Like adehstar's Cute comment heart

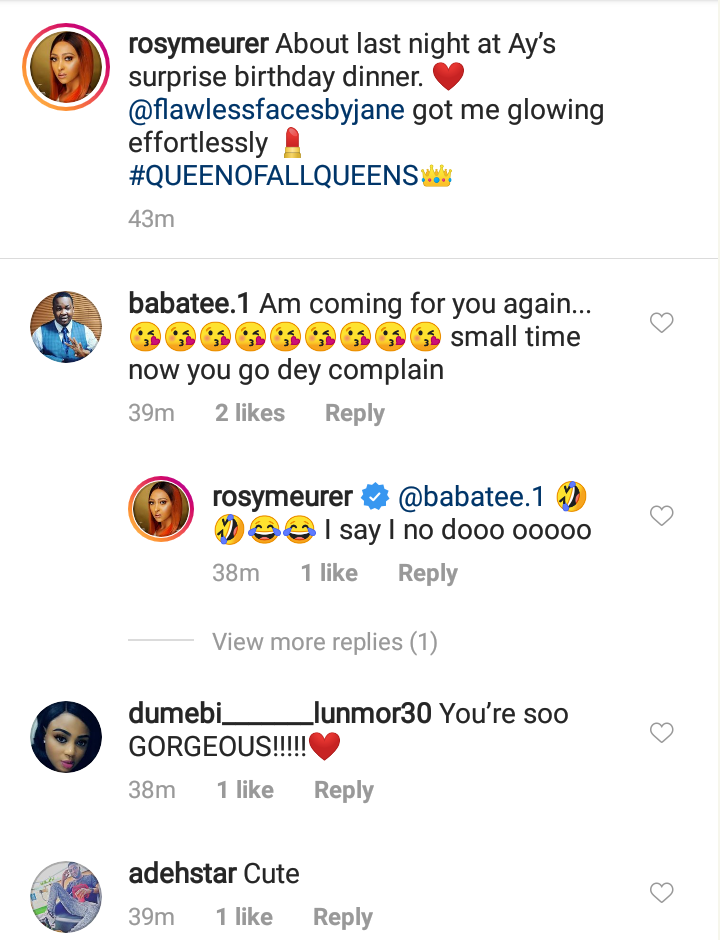click(661, 892)
